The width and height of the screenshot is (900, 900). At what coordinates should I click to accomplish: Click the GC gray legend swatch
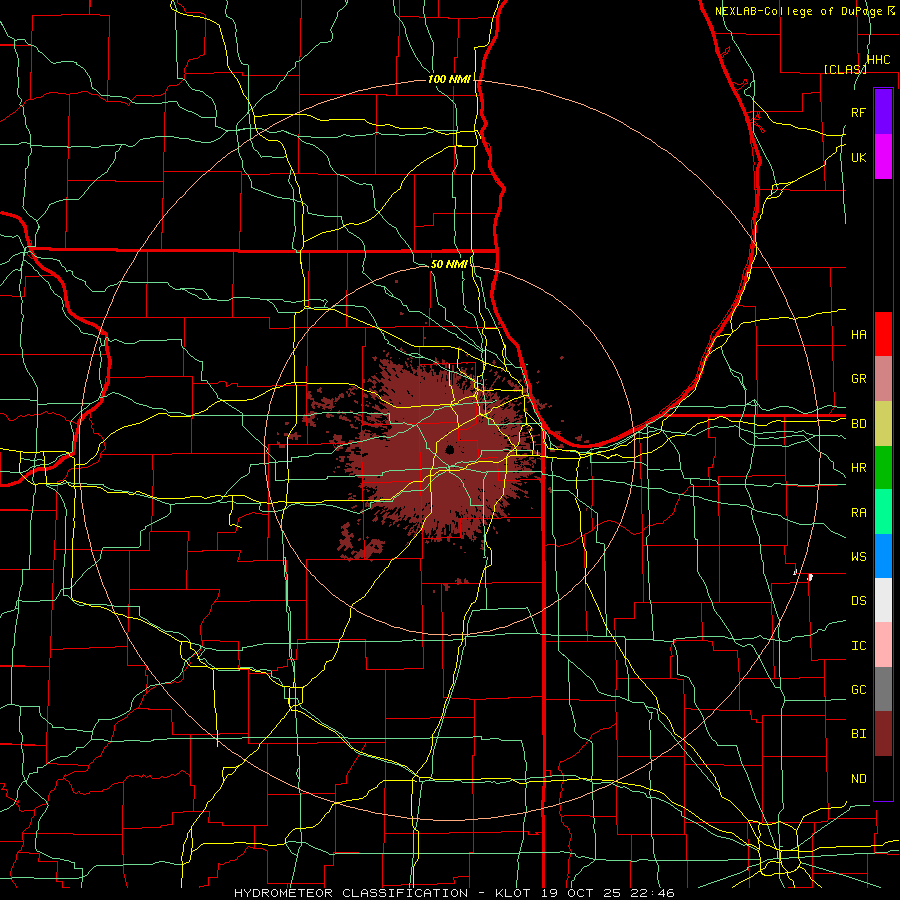883,689
